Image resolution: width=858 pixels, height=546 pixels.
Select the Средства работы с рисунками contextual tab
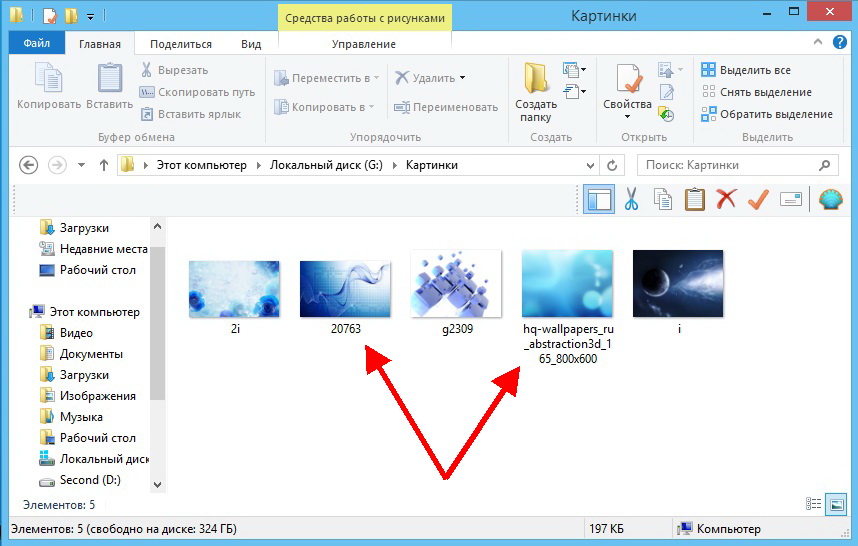point(365,18)
